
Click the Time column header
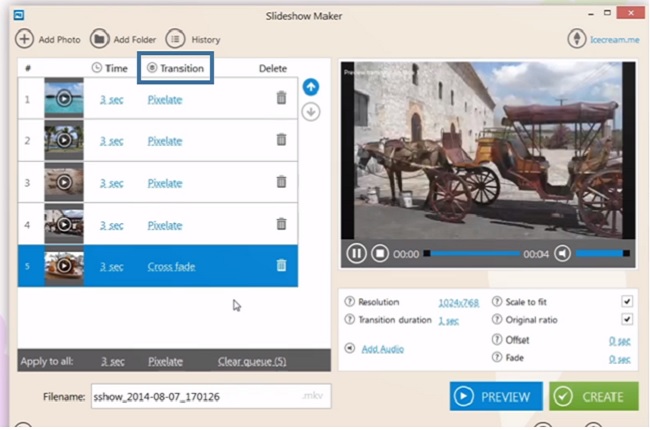[x=110, y=68]
